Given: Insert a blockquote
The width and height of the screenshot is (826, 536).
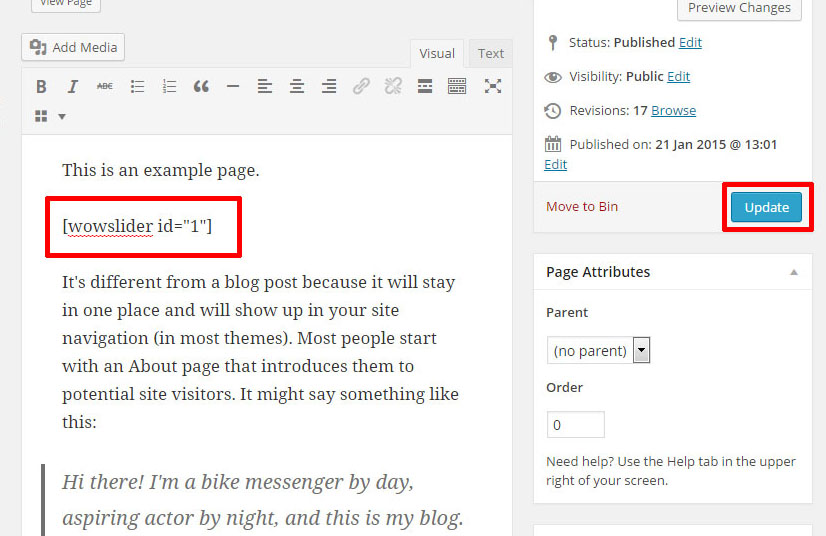Looking at the screenshot, I should click(201, 87).
